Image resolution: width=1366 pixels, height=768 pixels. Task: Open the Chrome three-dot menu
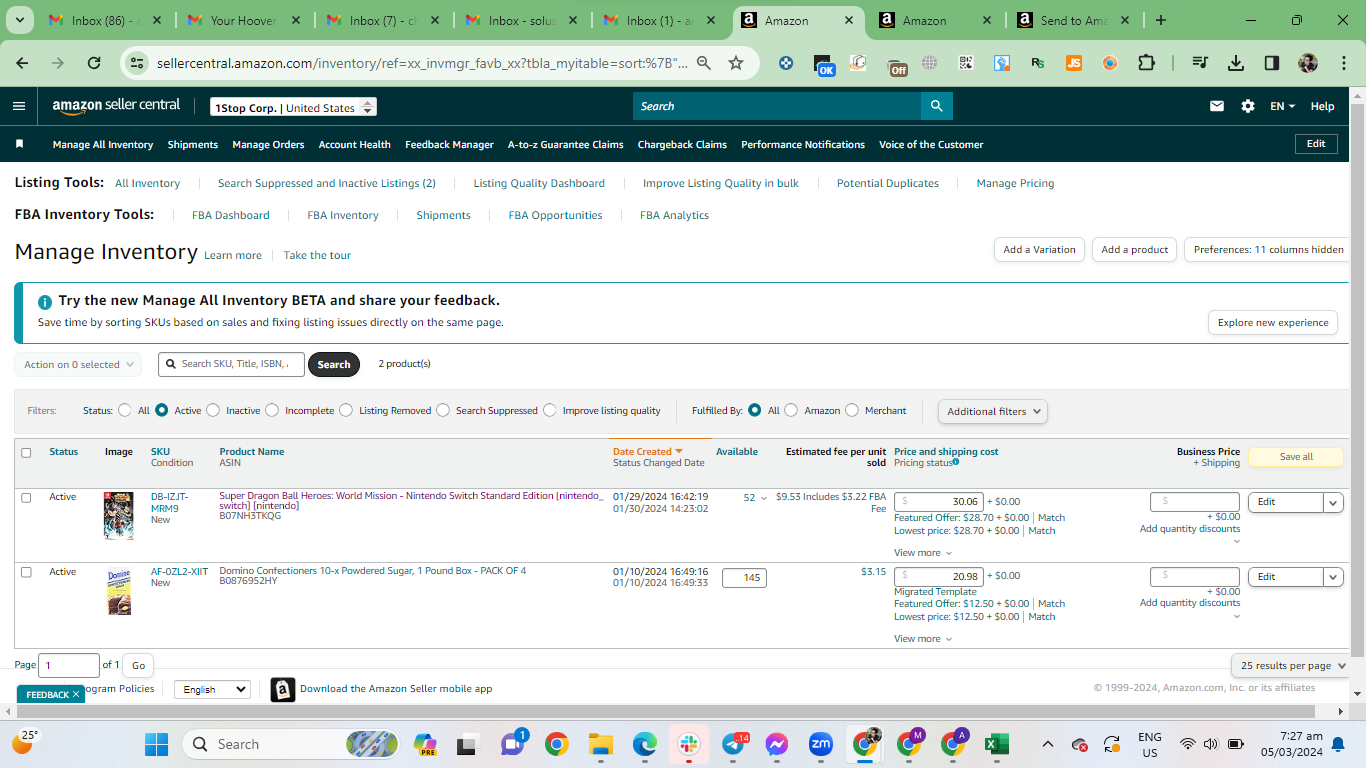coord(1343,63)
